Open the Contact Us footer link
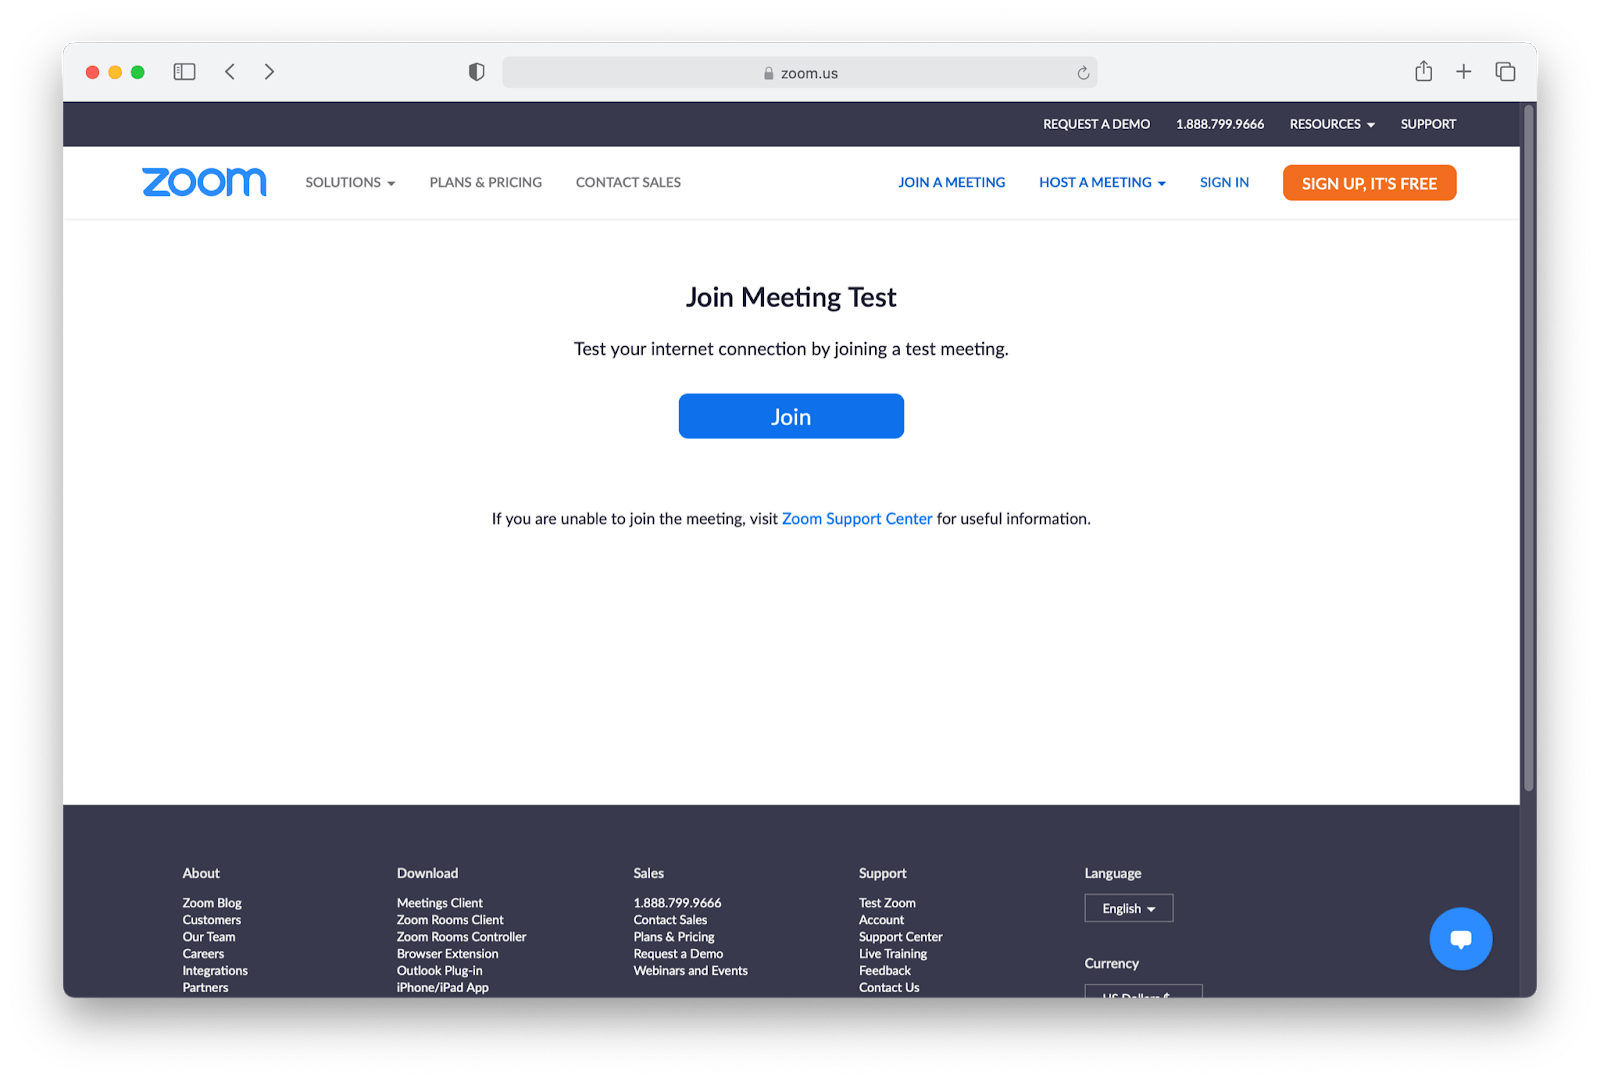 coord(889,988)
